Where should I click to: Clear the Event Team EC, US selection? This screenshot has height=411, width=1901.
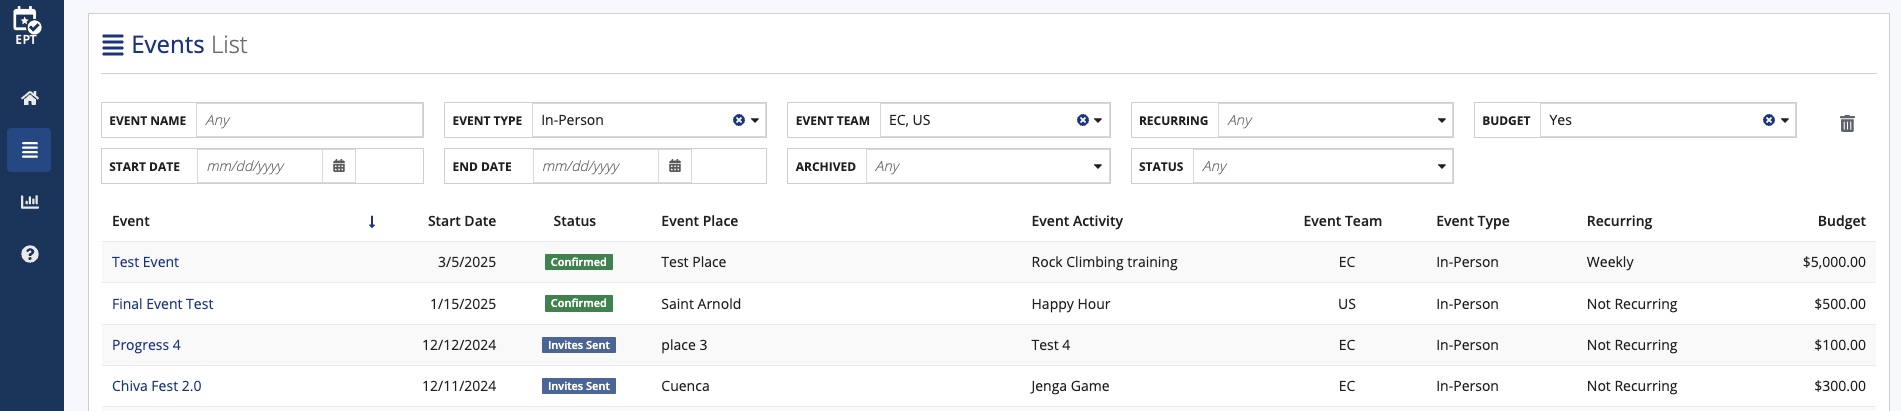(x=1082, y=120)
